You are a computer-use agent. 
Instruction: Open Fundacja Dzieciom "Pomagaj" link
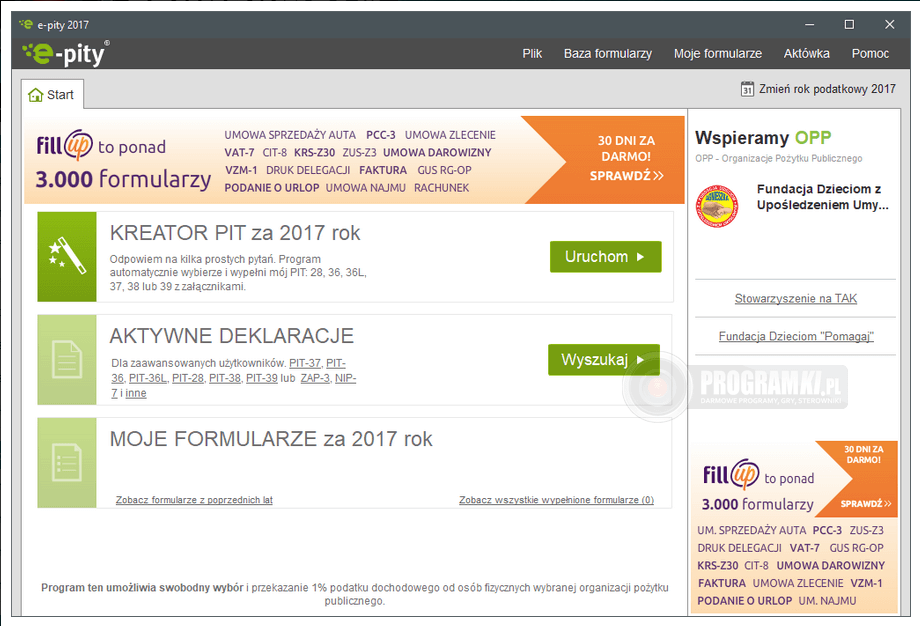pos(796,336)
